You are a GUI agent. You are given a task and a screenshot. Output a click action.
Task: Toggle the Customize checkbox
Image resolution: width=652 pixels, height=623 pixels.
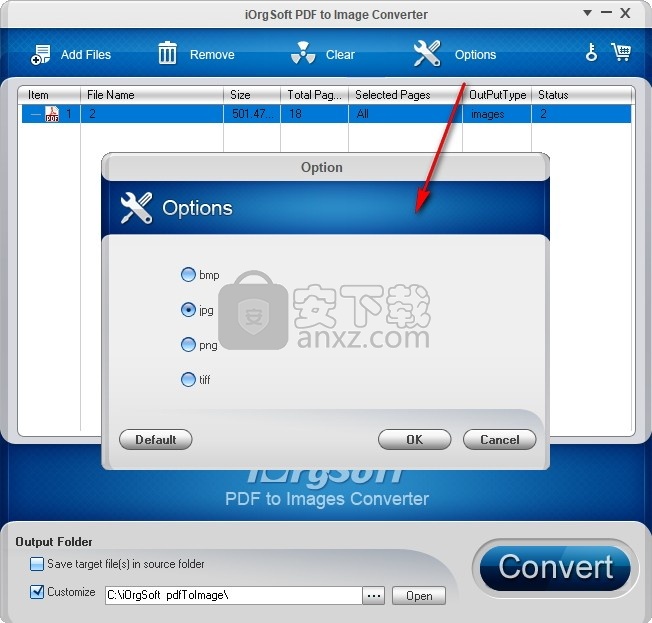37,592
